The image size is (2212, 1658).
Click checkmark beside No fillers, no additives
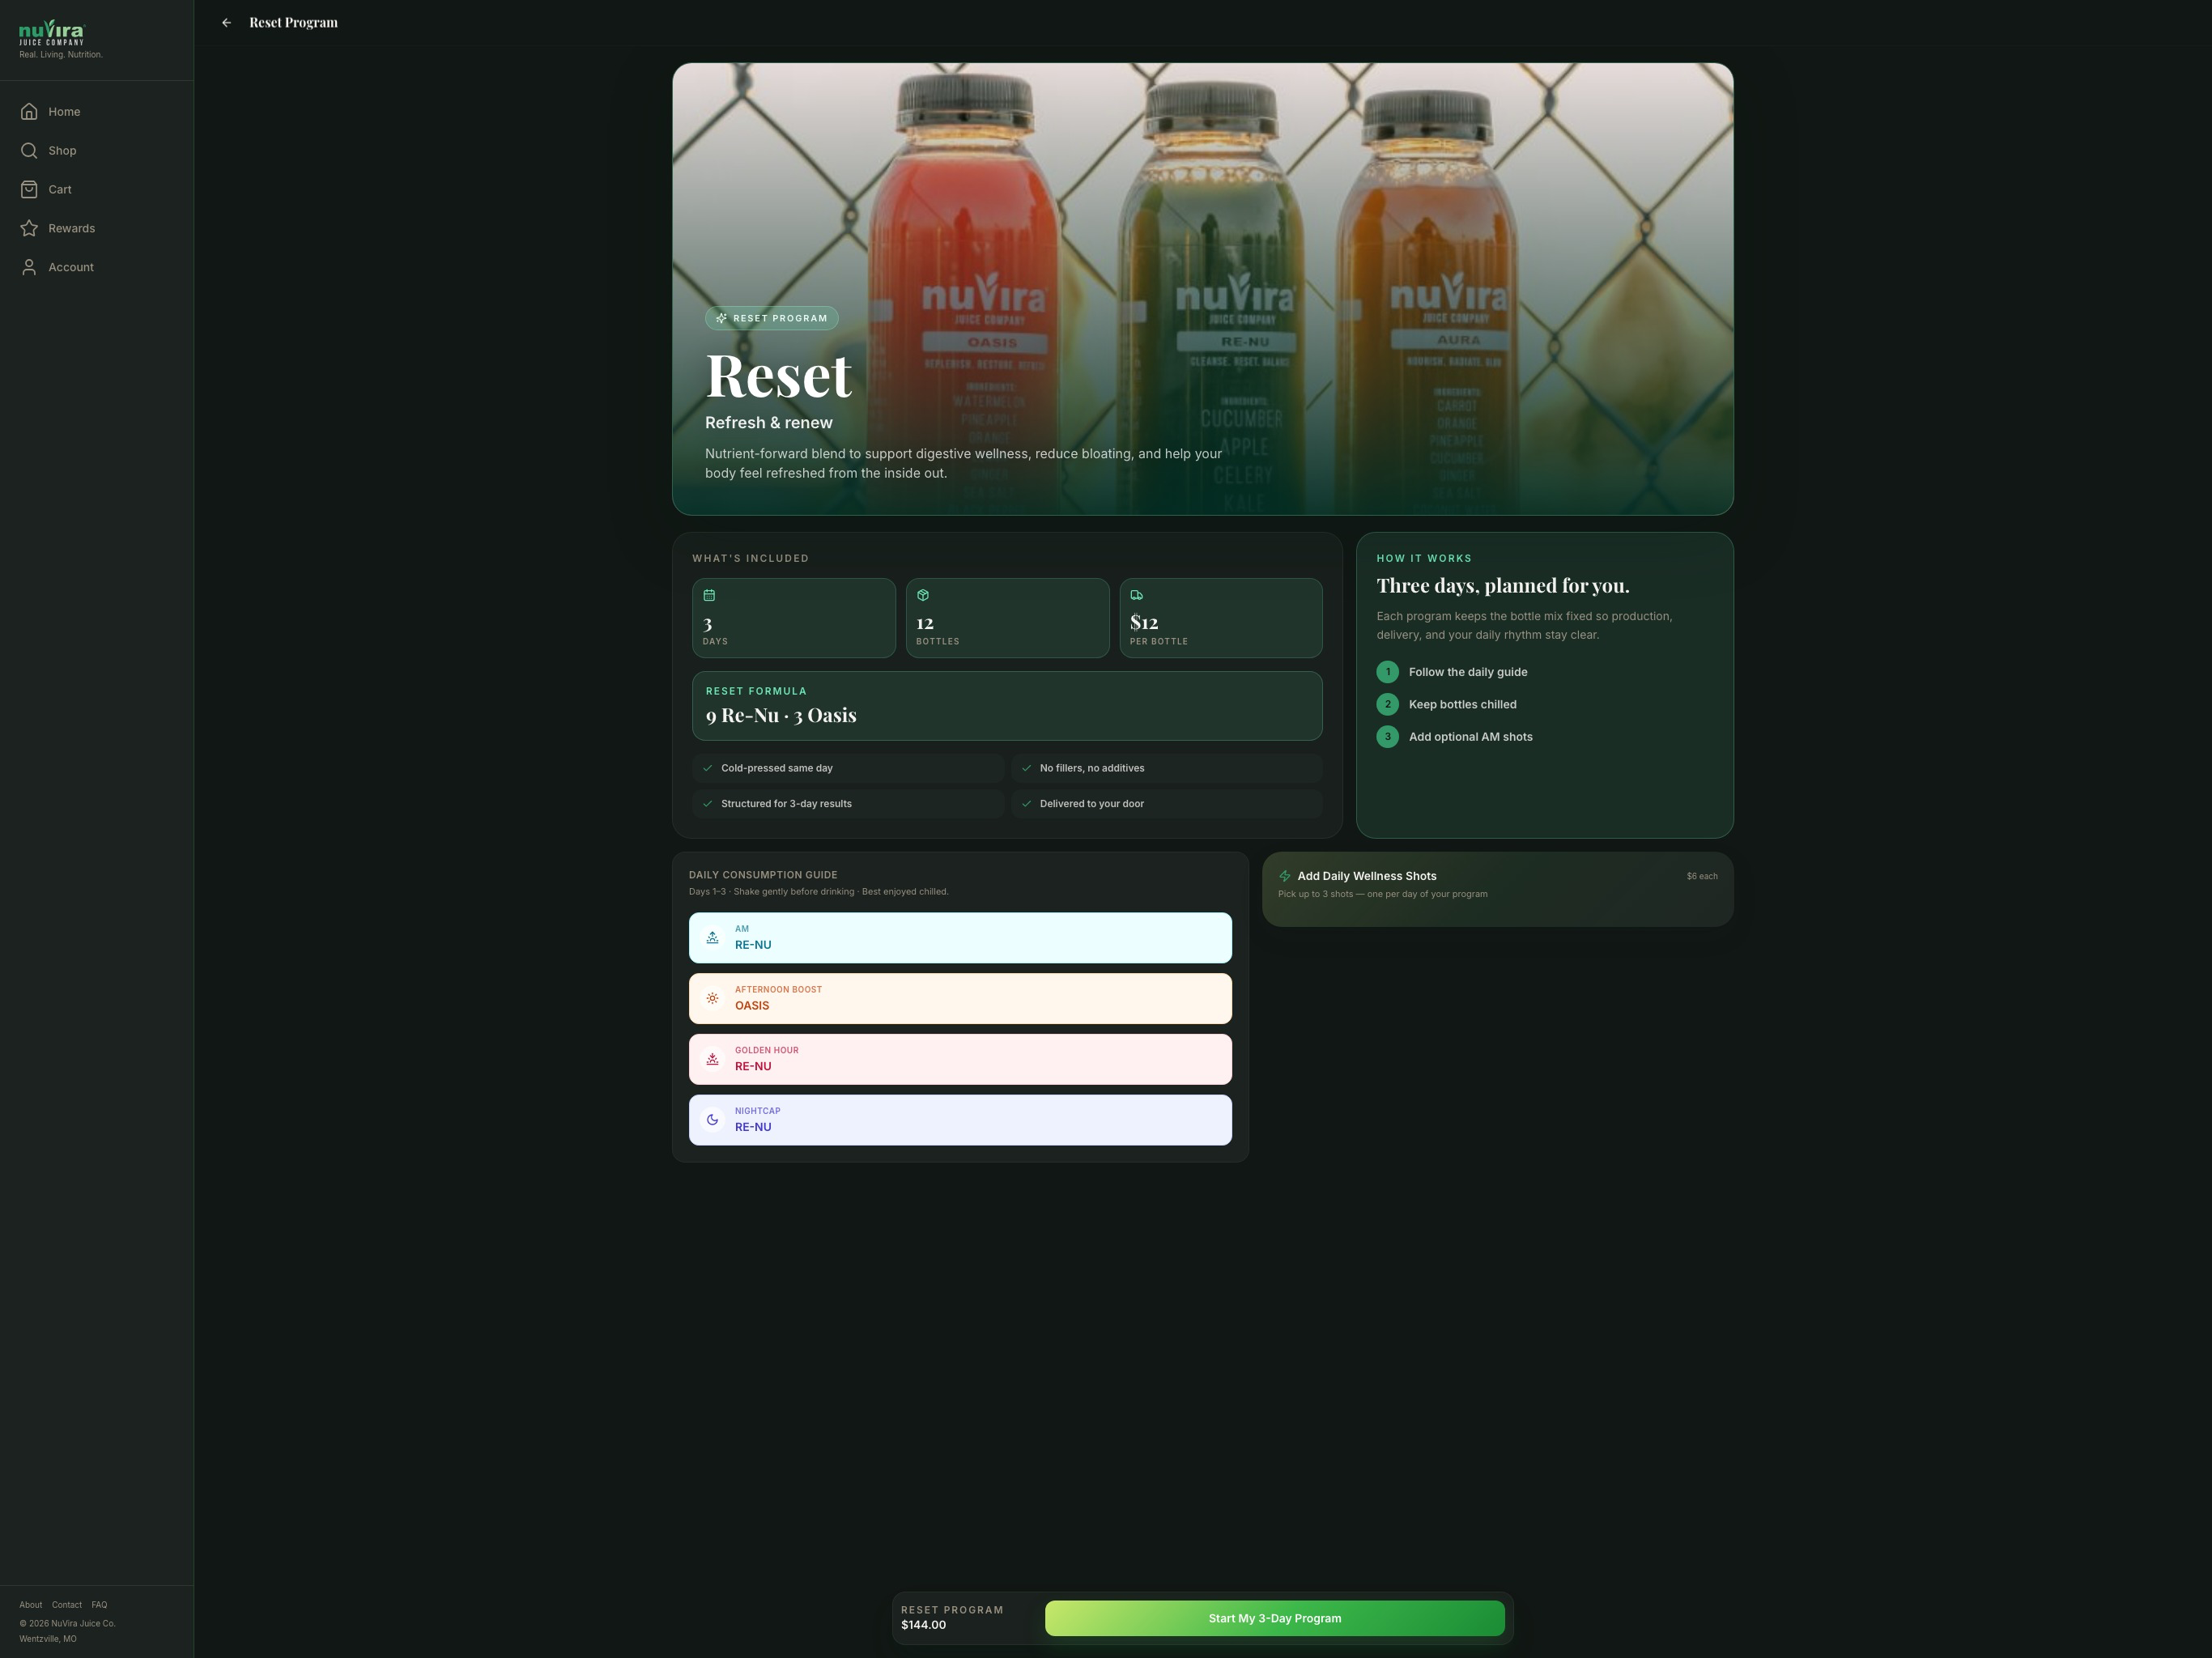coord(1026,768)
